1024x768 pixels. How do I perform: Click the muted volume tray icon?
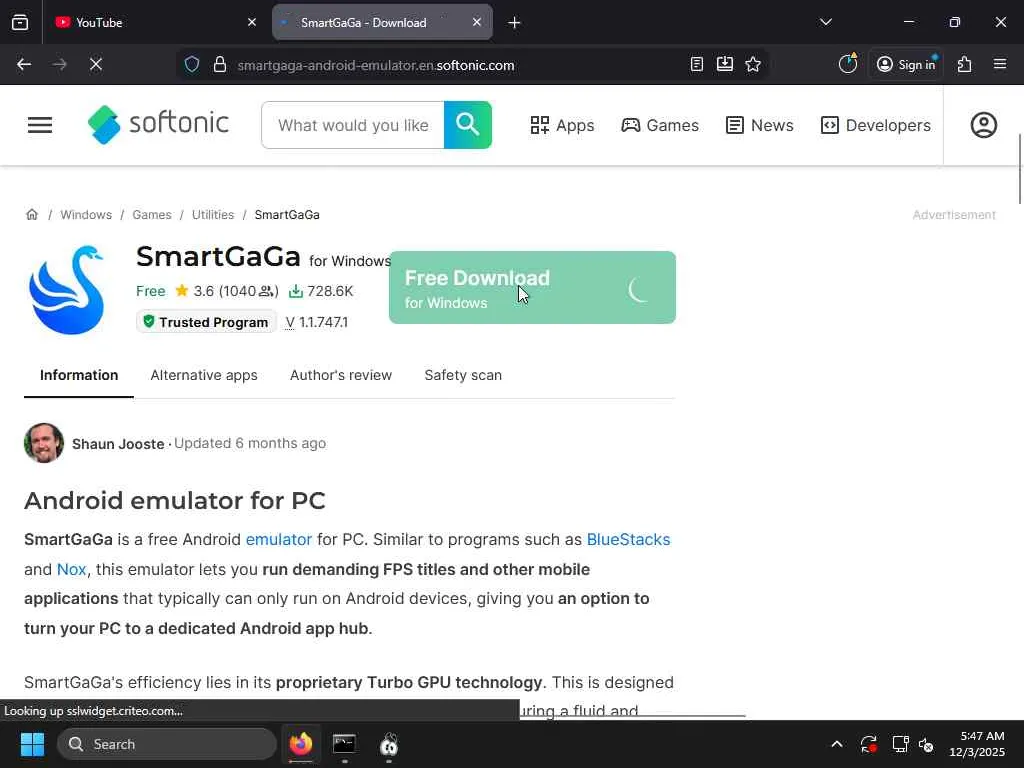tap(926, 744)
